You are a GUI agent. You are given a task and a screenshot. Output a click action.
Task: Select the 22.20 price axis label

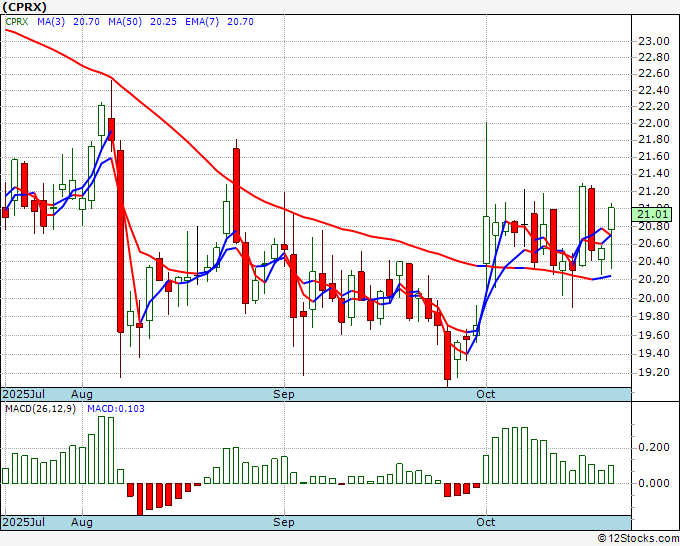point(654,107)
